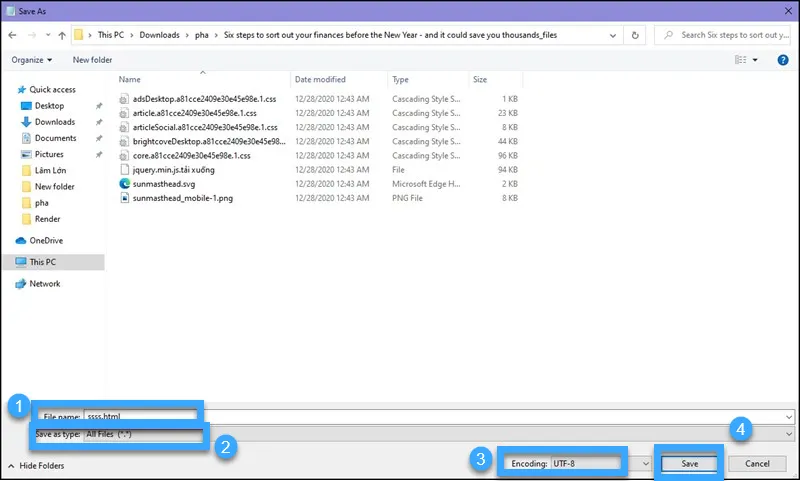The height and width of the screenshot is (481, 800).
Task: Open Desktop in the sidebar
Action: [x=49, y=106]
